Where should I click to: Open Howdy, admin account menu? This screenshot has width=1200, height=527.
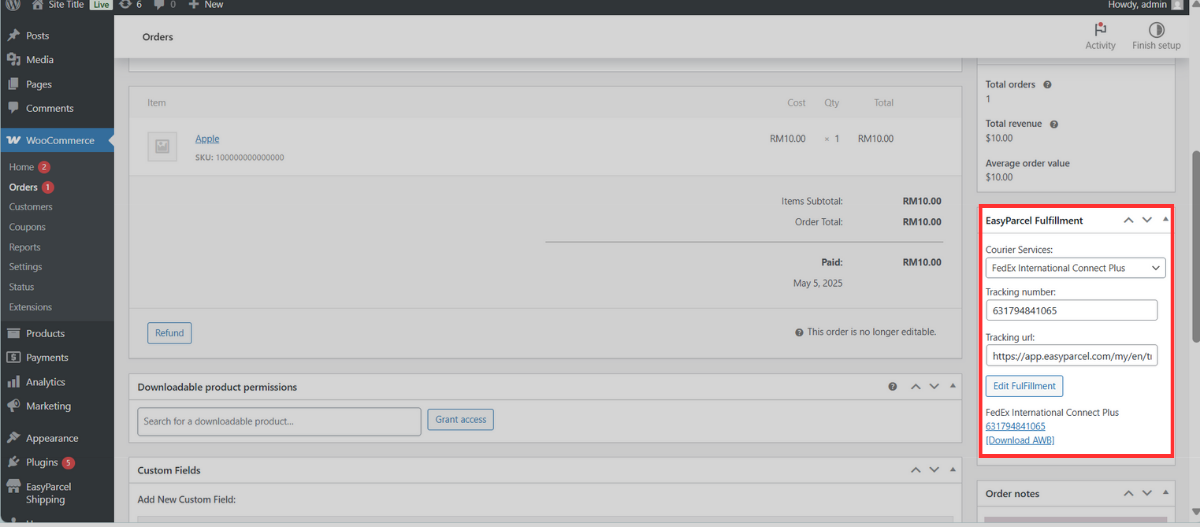click(1145, 5)
